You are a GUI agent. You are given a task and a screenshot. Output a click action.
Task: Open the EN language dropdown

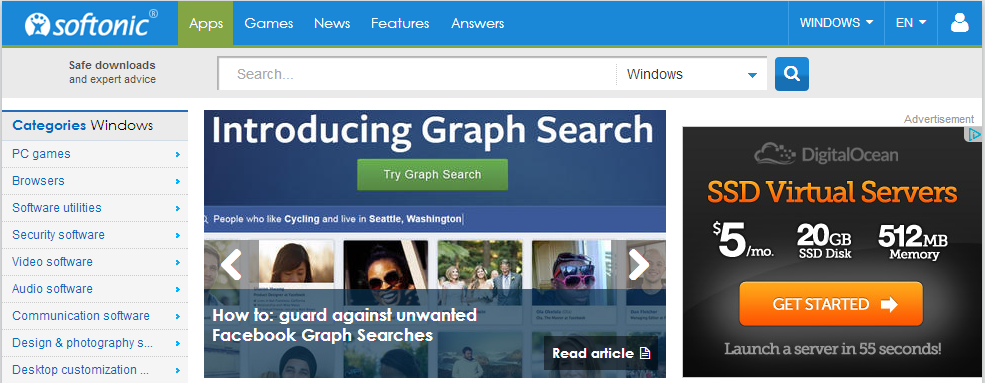click(x=911, y=23)
